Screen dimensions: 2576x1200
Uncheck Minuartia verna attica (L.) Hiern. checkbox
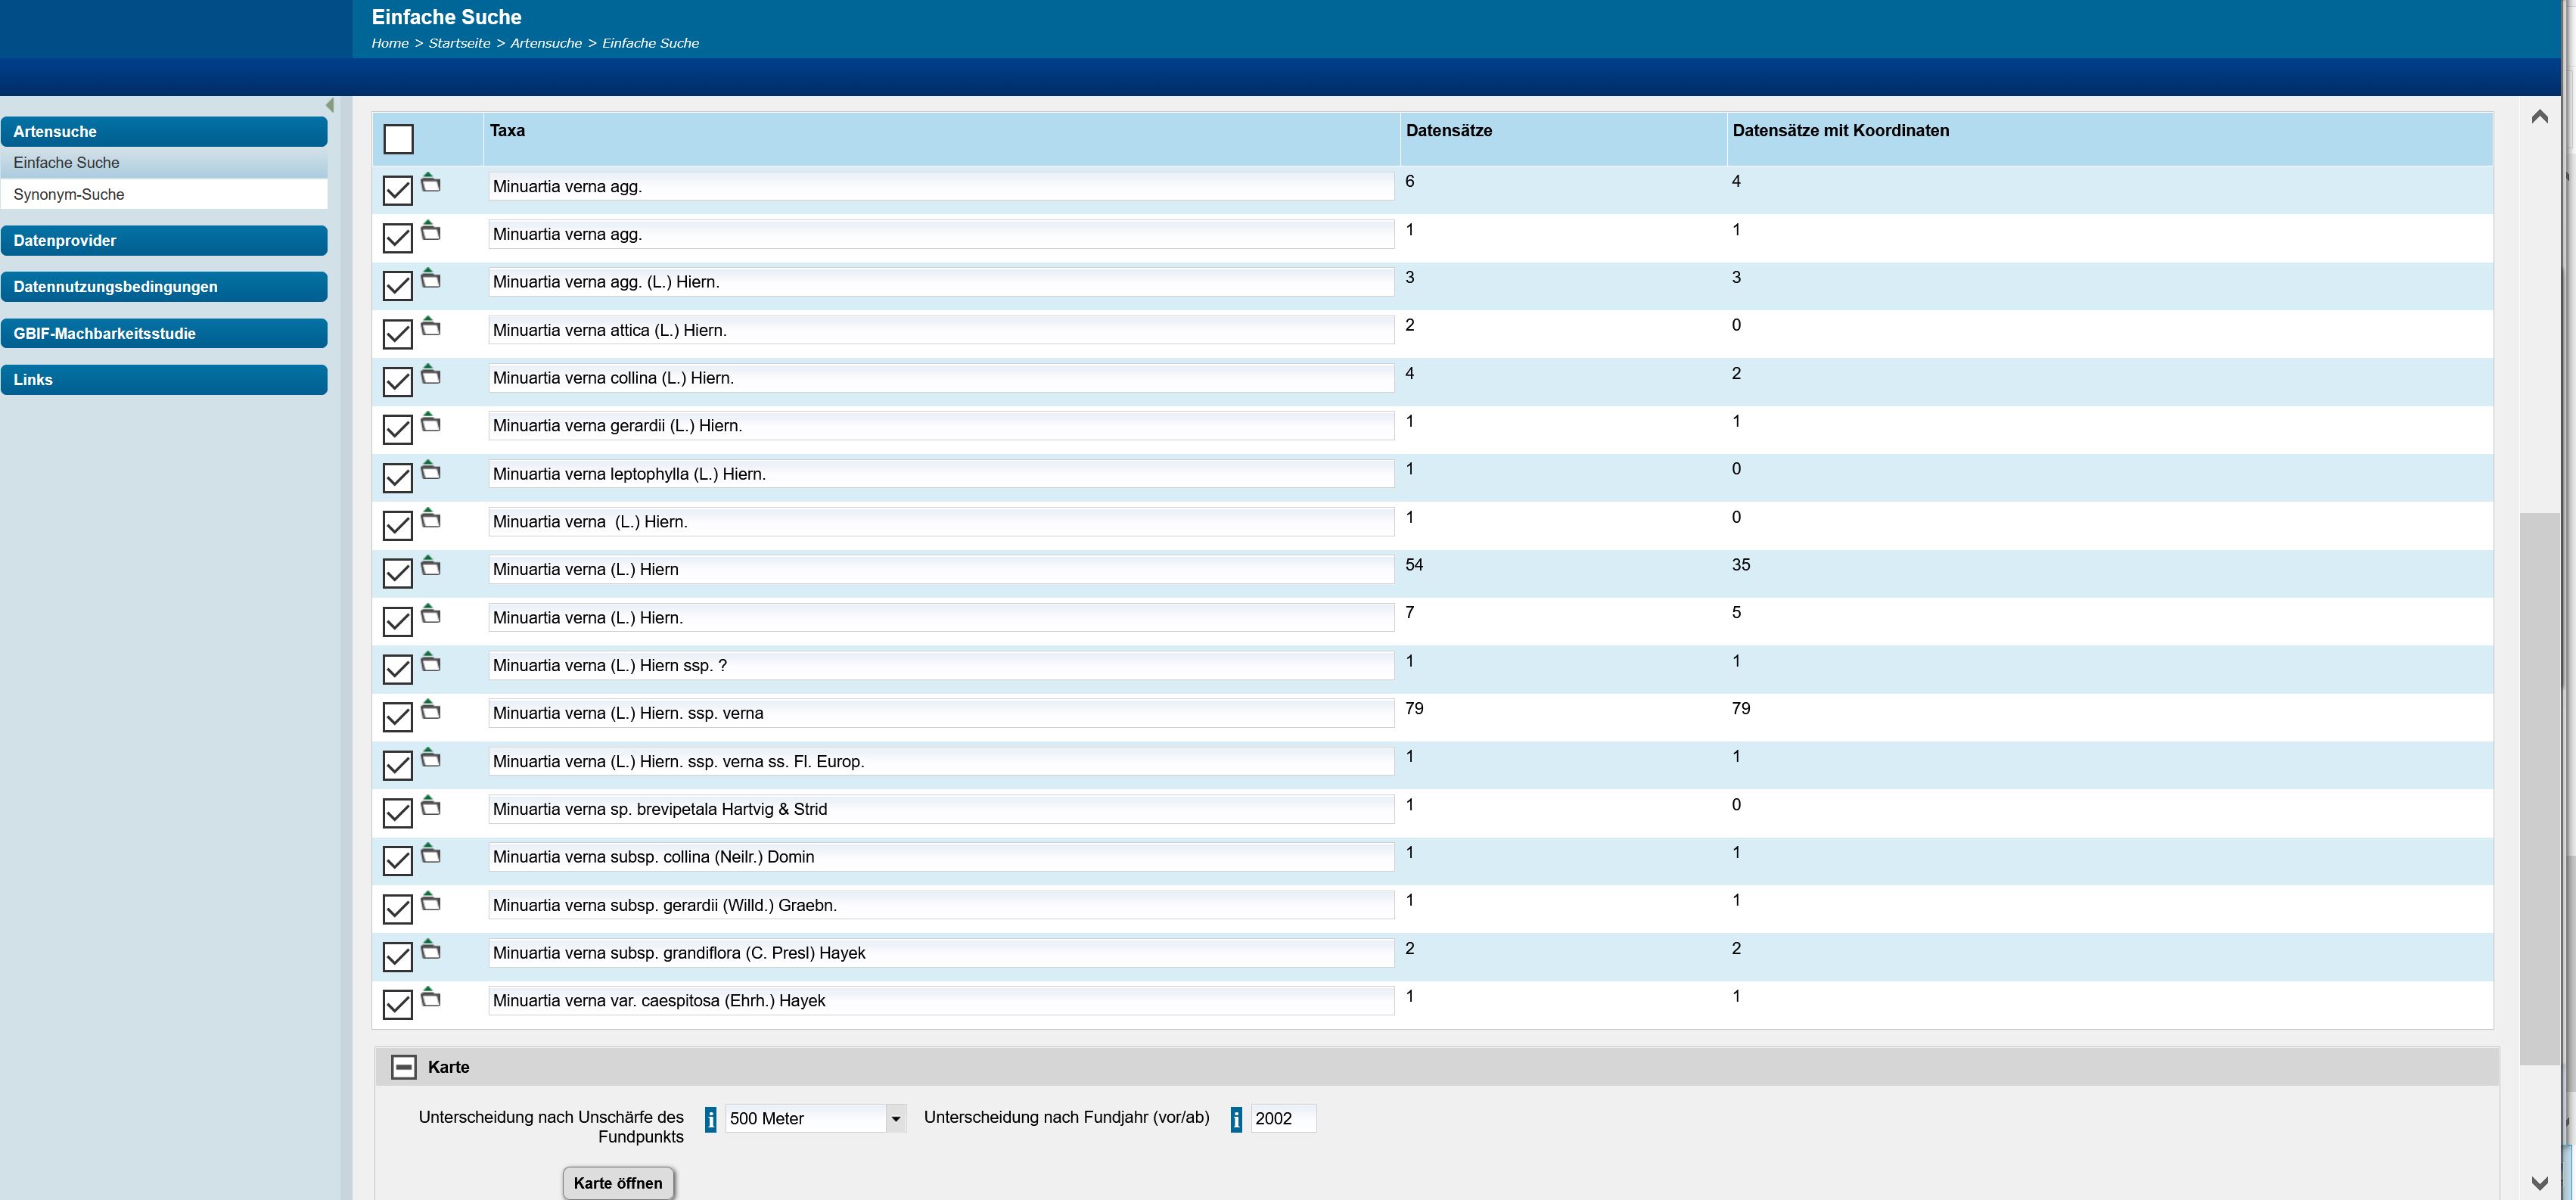[x=398, y=334]
